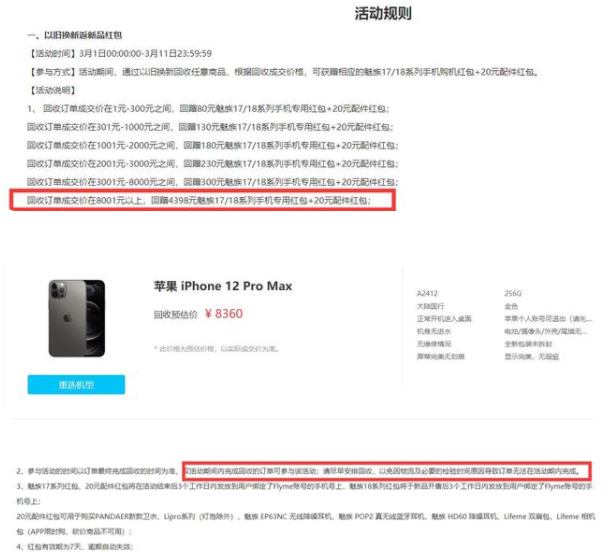Screen dimensions: 616x560
Task: Click the 全新包装未拆封 condition spec
Action: [528, 344]
